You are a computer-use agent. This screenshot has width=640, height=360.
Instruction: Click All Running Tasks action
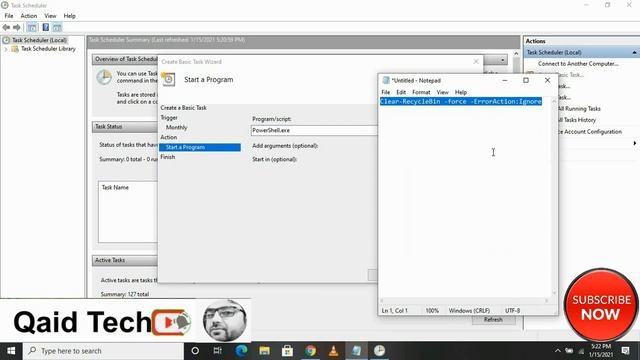[579, 109]
